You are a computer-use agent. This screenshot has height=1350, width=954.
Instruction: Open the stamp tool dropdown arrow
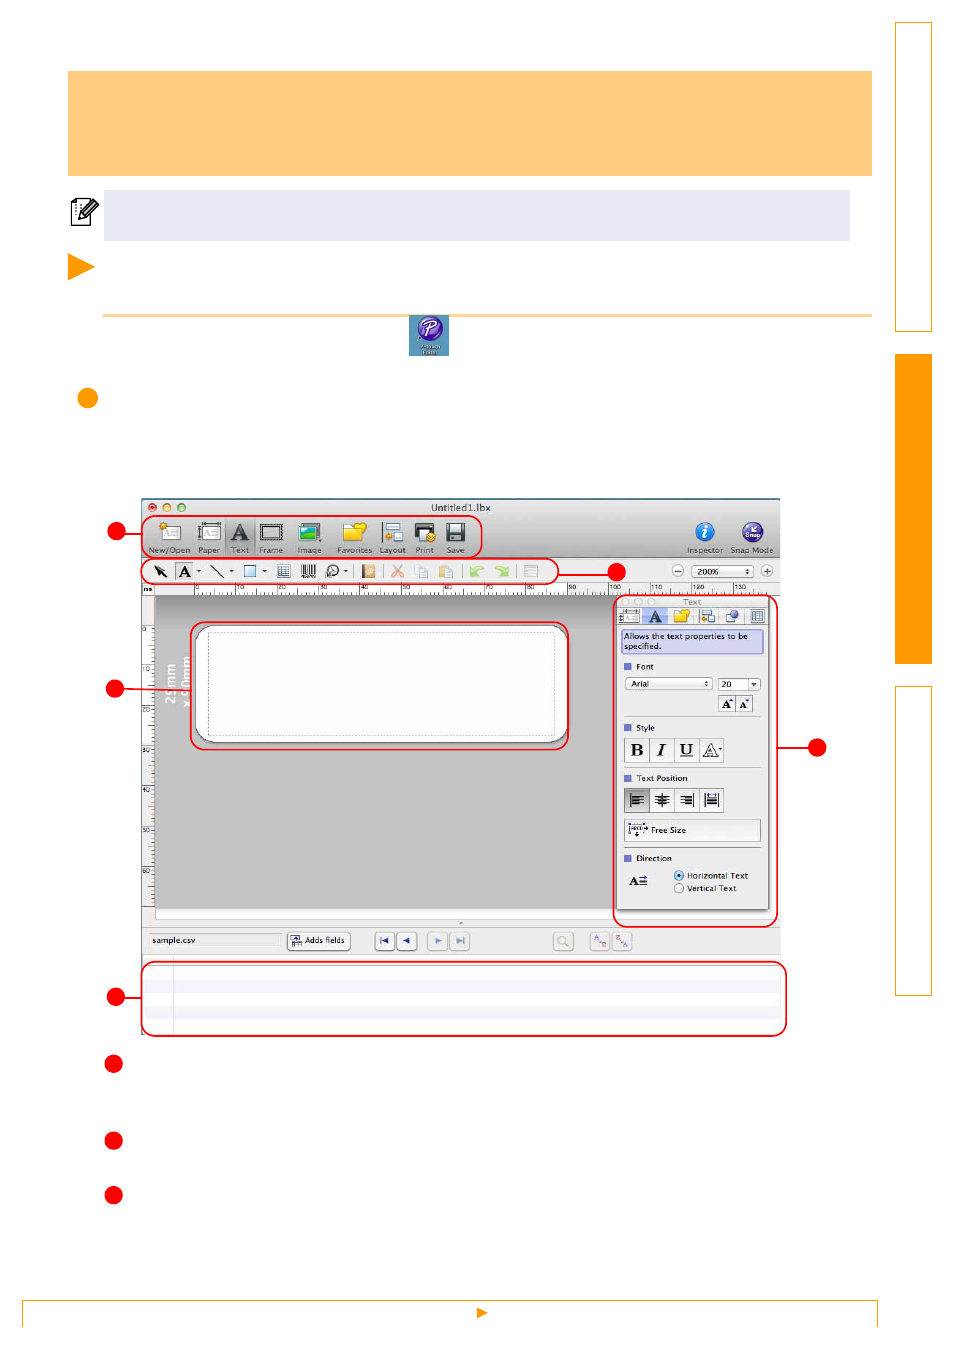tap(346, 571)
